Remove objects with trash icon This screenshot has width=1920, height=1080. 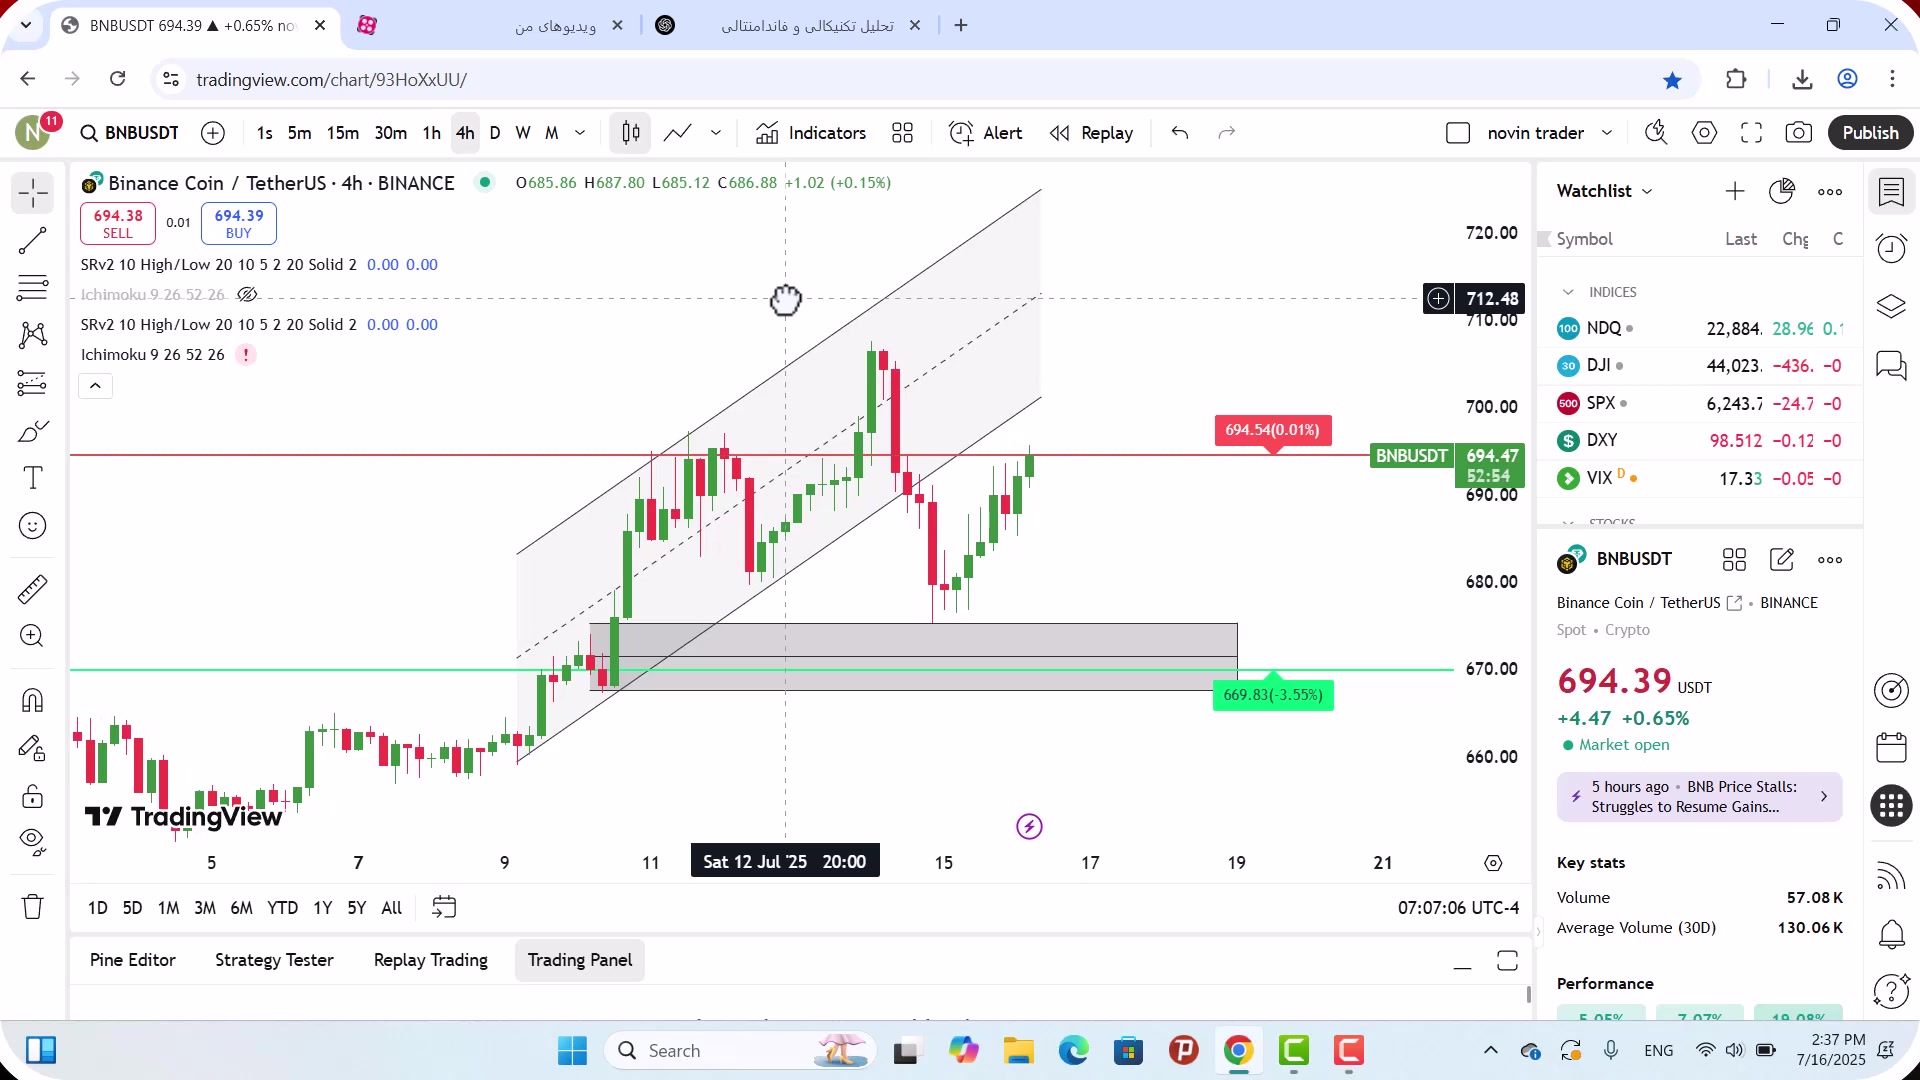point(32,907)
